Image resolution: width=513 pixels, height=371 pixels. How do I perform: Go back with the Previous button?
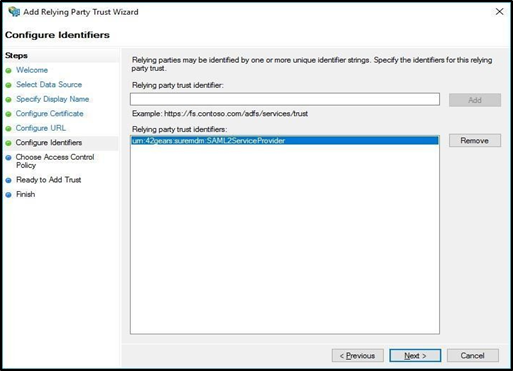click(x=358, y=356)
